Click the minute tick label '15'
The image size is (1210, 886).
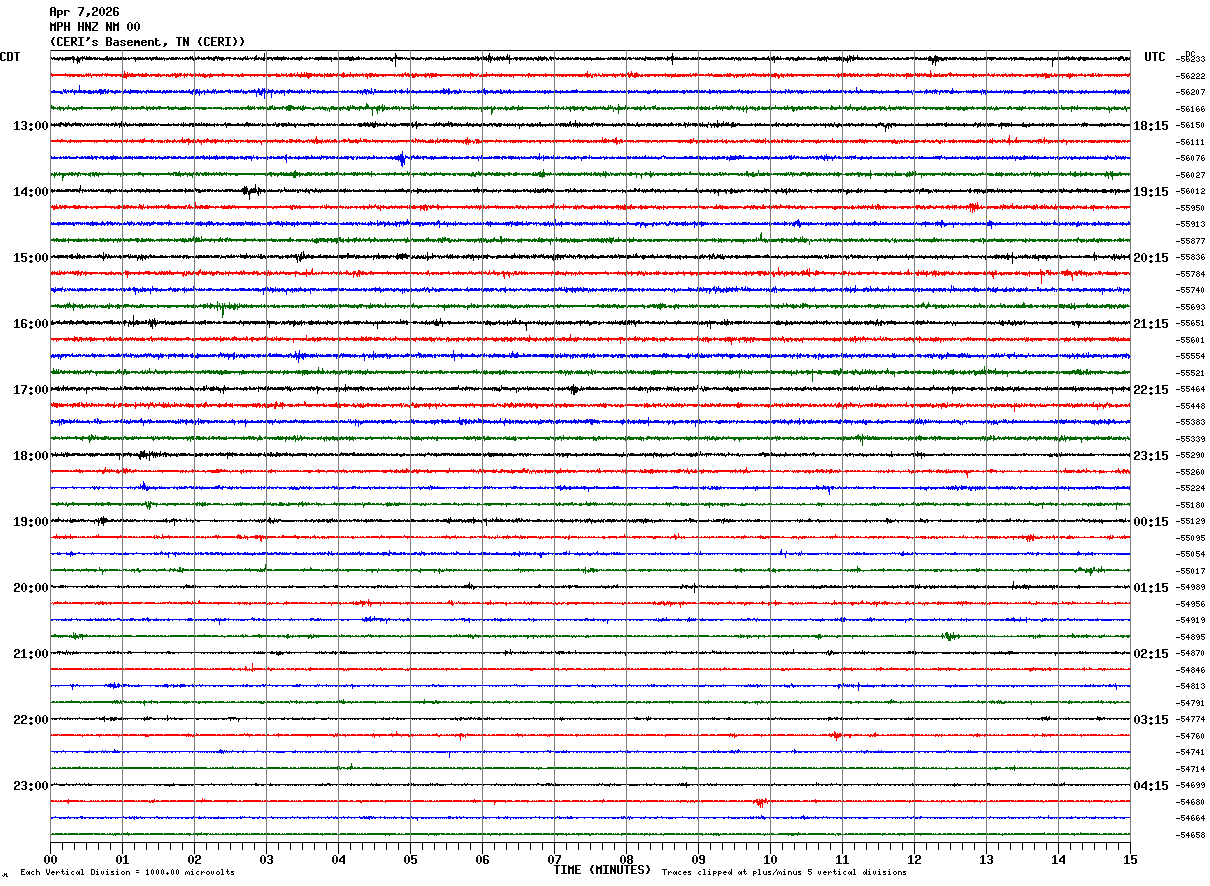[1130, 860]
